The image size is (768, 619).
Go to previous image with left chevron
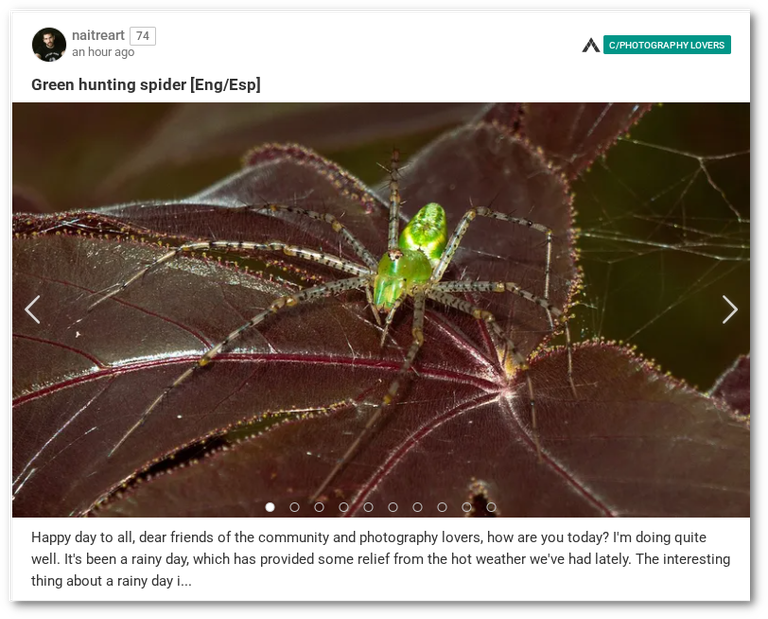pyautogui.click(x=33, y=310)
